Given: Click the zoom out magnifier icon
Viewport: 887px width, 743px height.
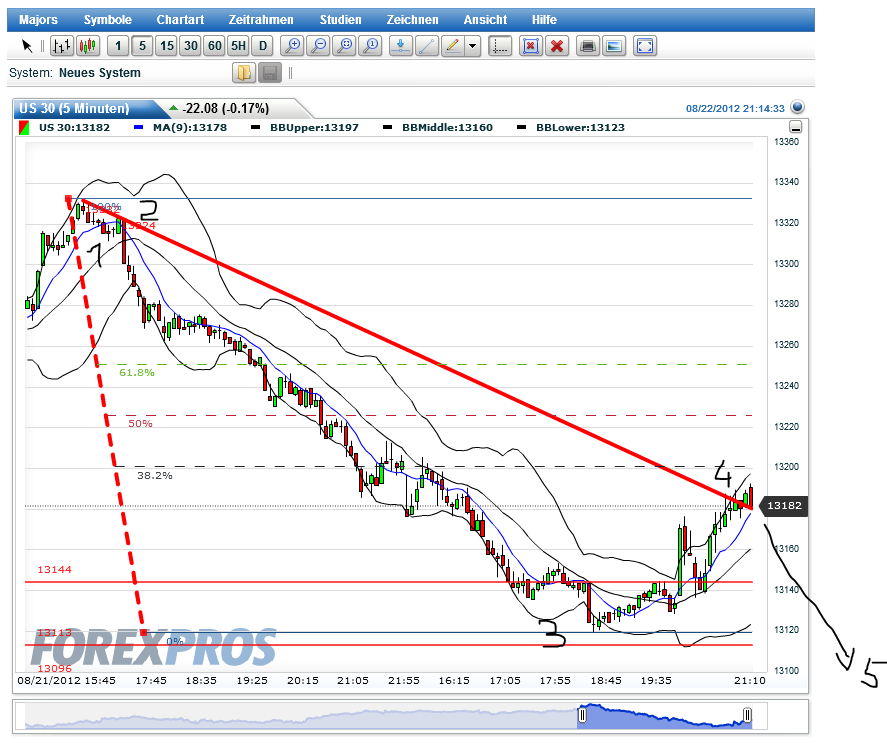Looking at the screenshot, I should 319,46.
